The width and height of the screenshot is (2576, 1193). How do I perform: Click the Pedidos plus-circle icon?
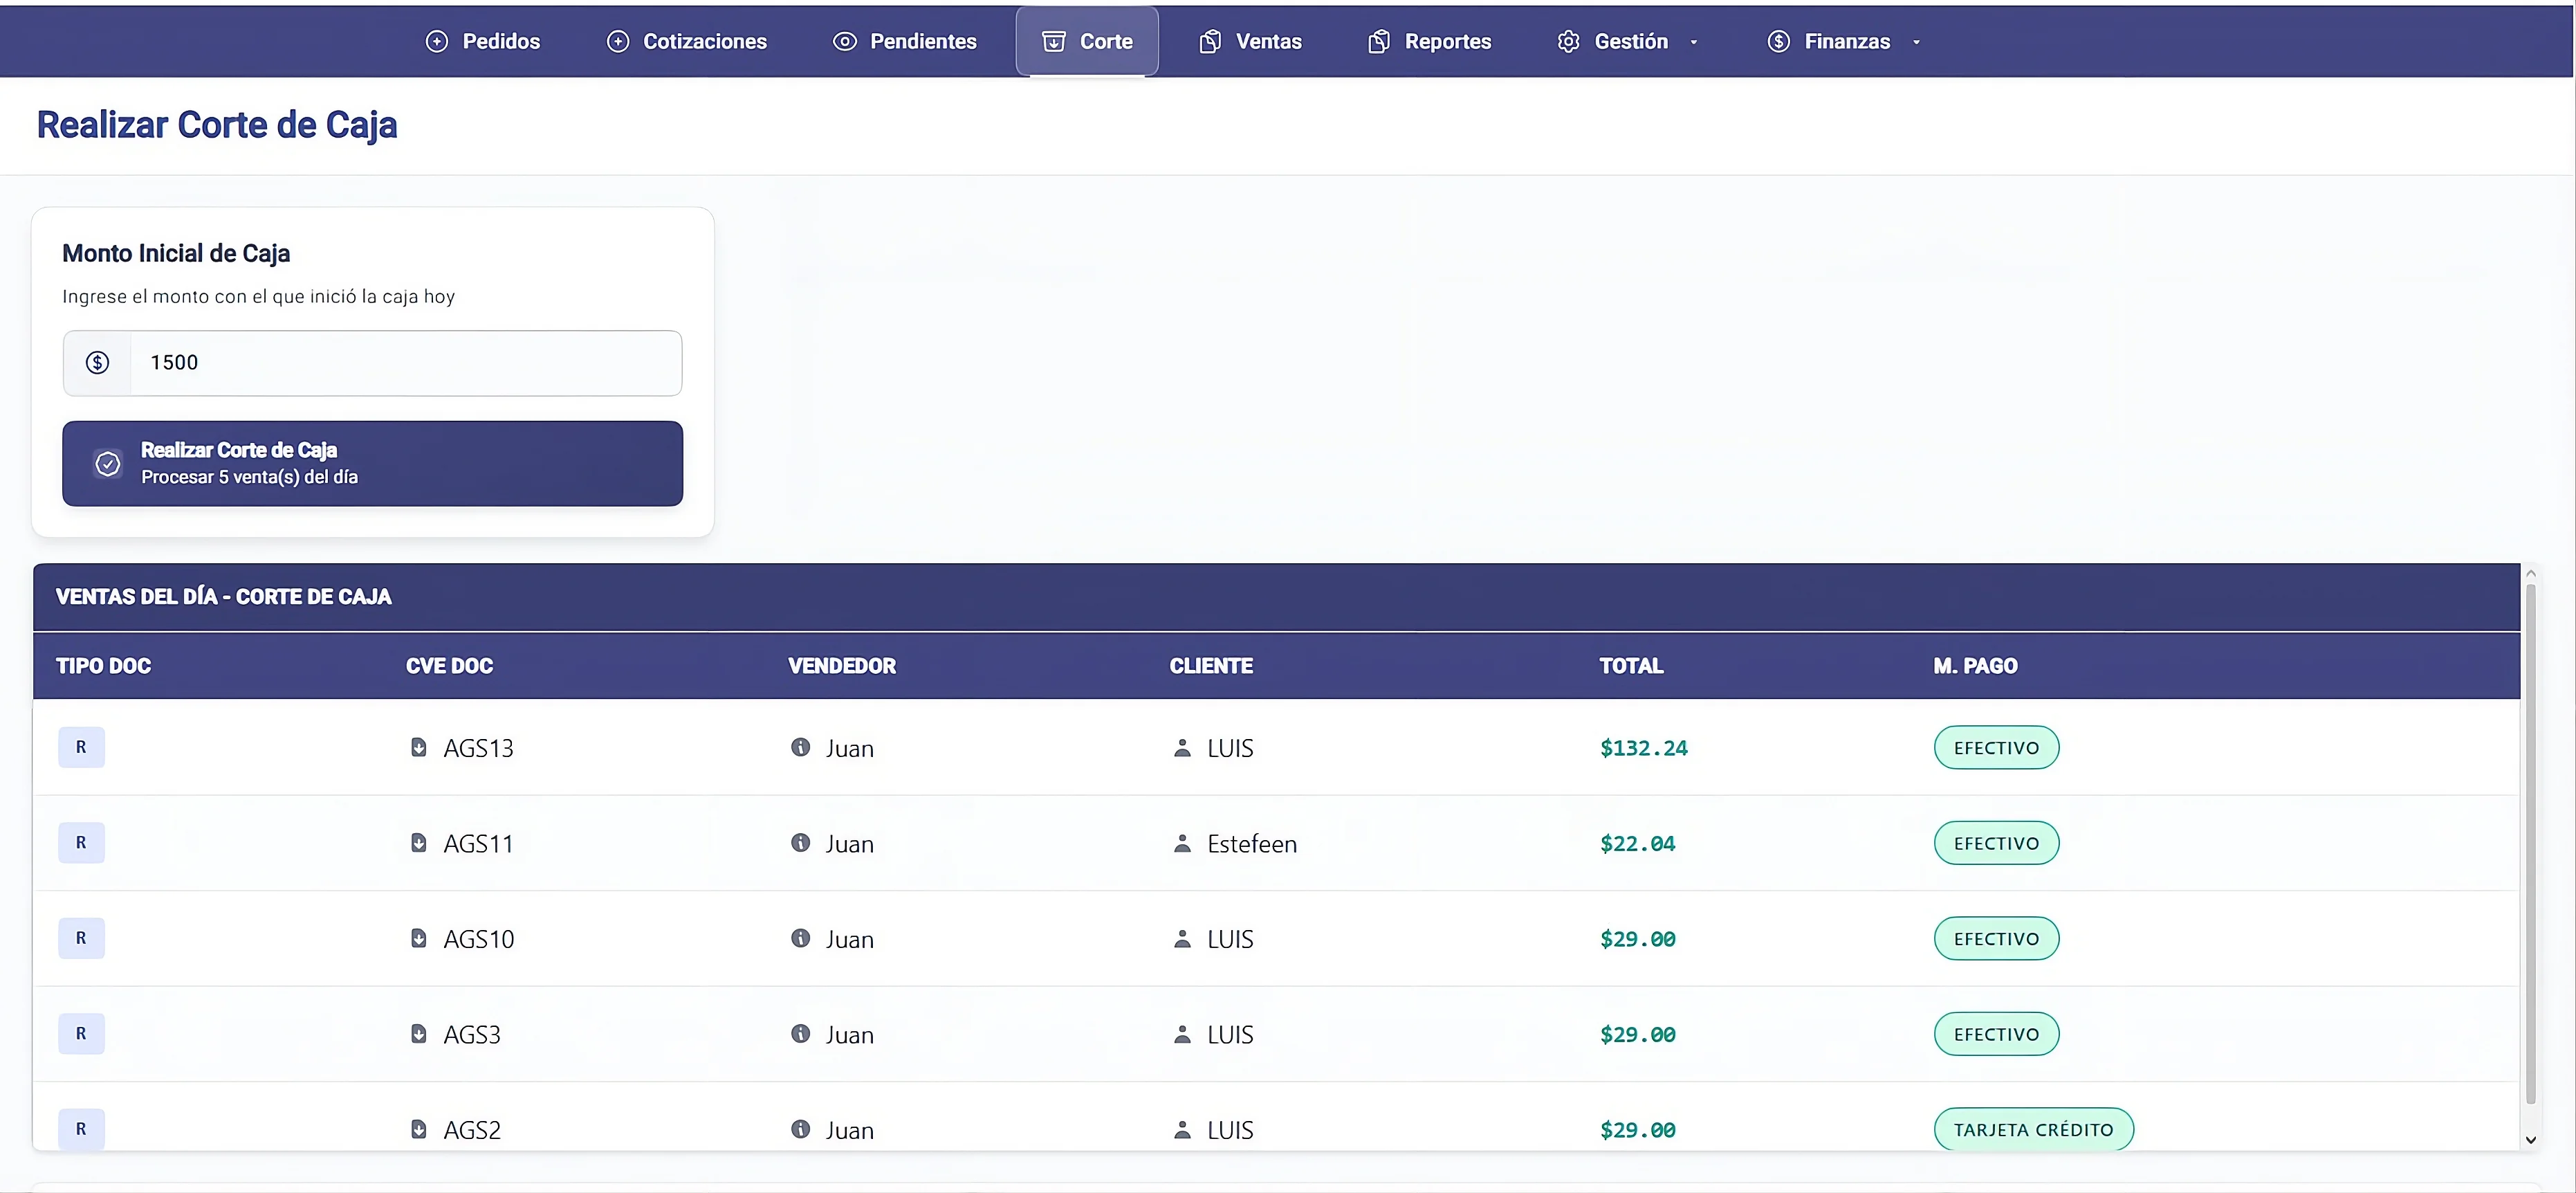tap(437, 41)
